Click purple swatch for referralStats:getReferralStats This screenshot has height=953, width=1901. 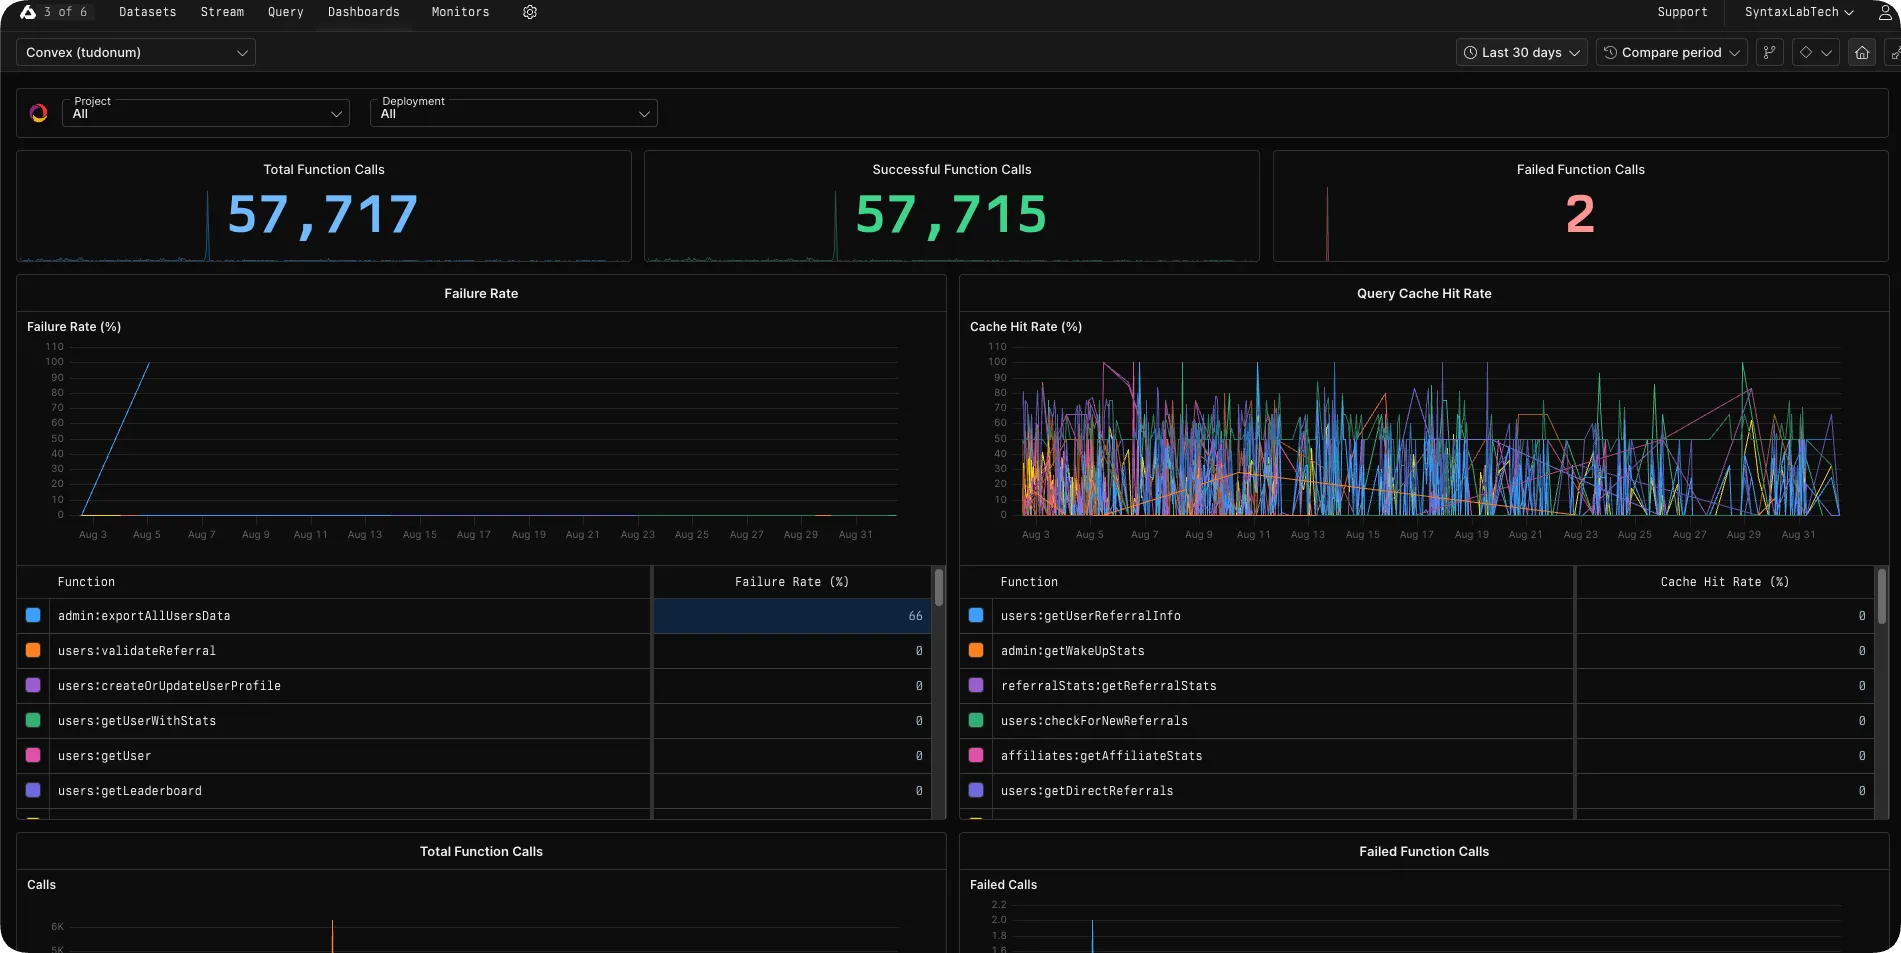click(x=976, y=686)
